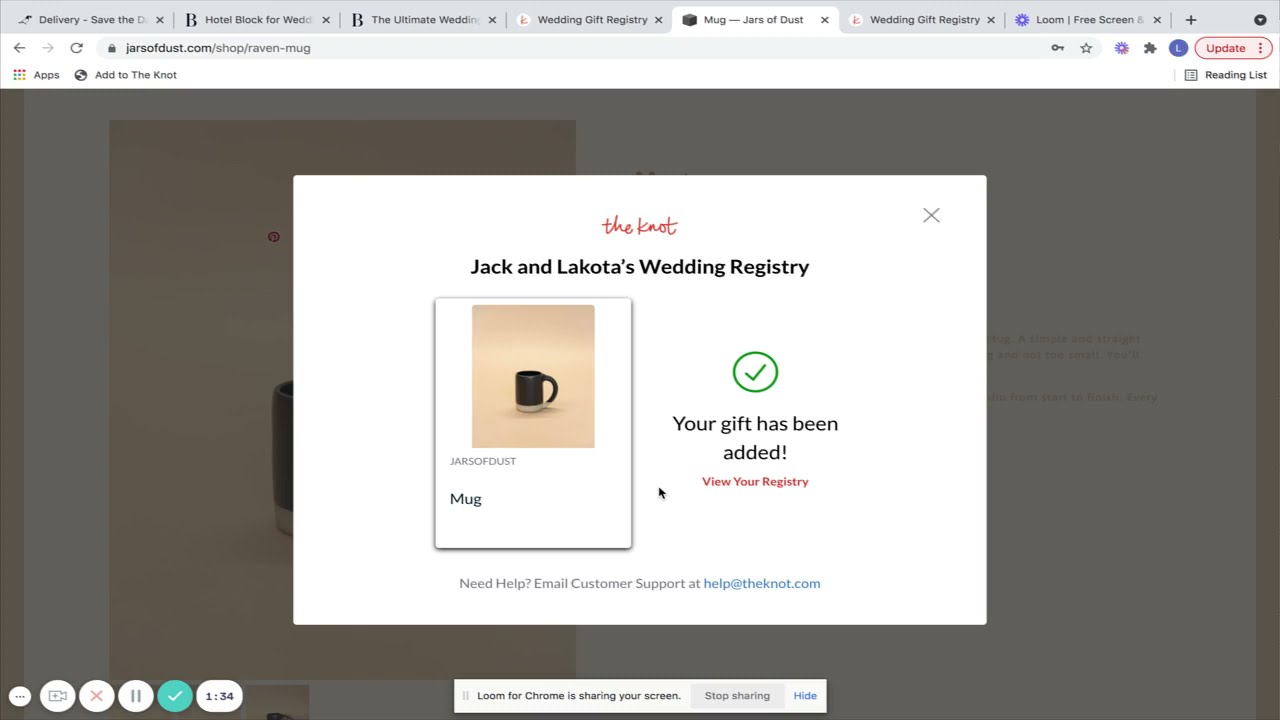Image resolution: width=1280 pixels, height=720 pixels.
Task: View site lock security info
Action: point(112,48)
